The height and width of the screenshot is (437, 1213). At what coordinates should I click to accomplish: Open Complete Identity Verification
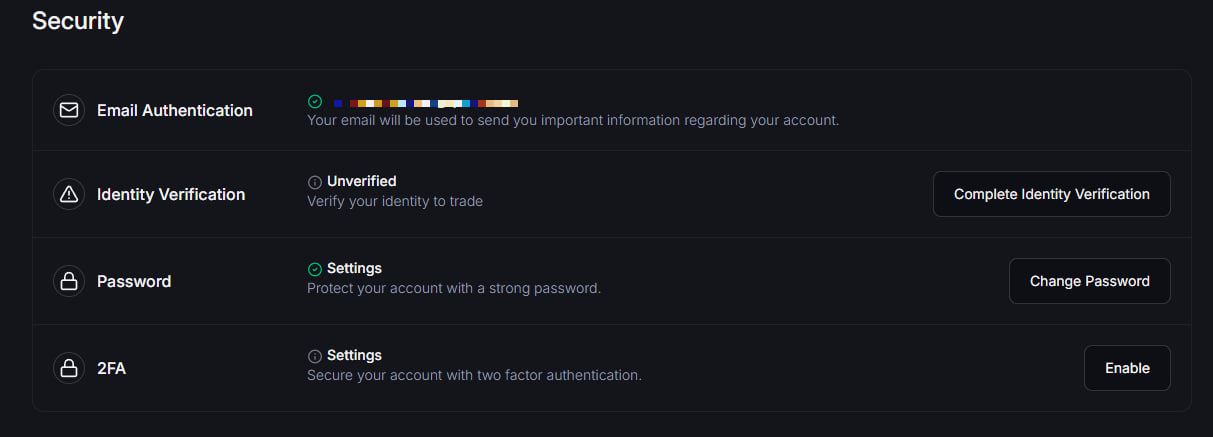coord(1051,194)
